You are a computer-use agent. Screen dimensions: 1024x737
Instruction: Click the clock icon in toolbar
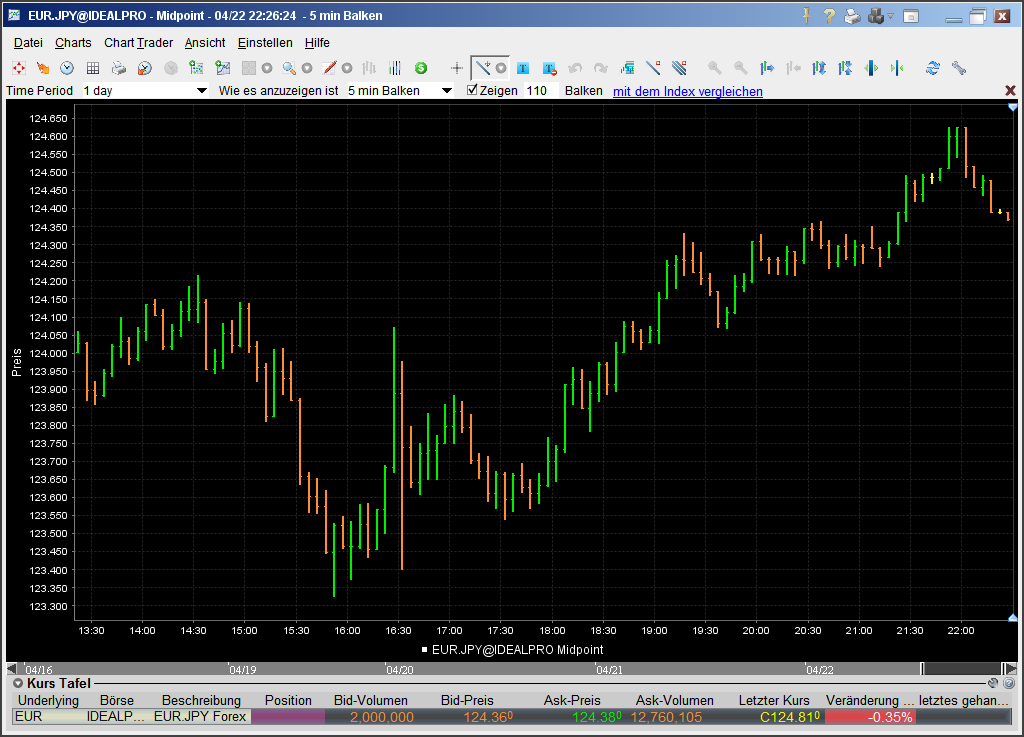tap(67, 68)
